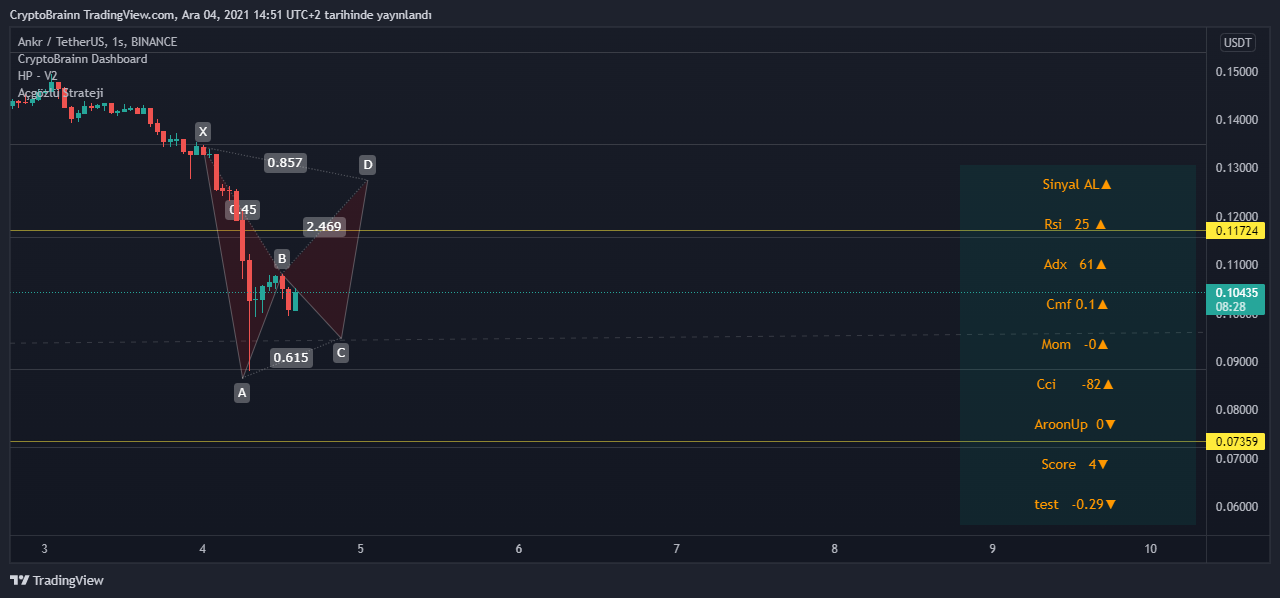Click the date 5 on time axis
The height and width of the screenshot is (598, 1280).
pyautogui.click(x=361, y=549)
